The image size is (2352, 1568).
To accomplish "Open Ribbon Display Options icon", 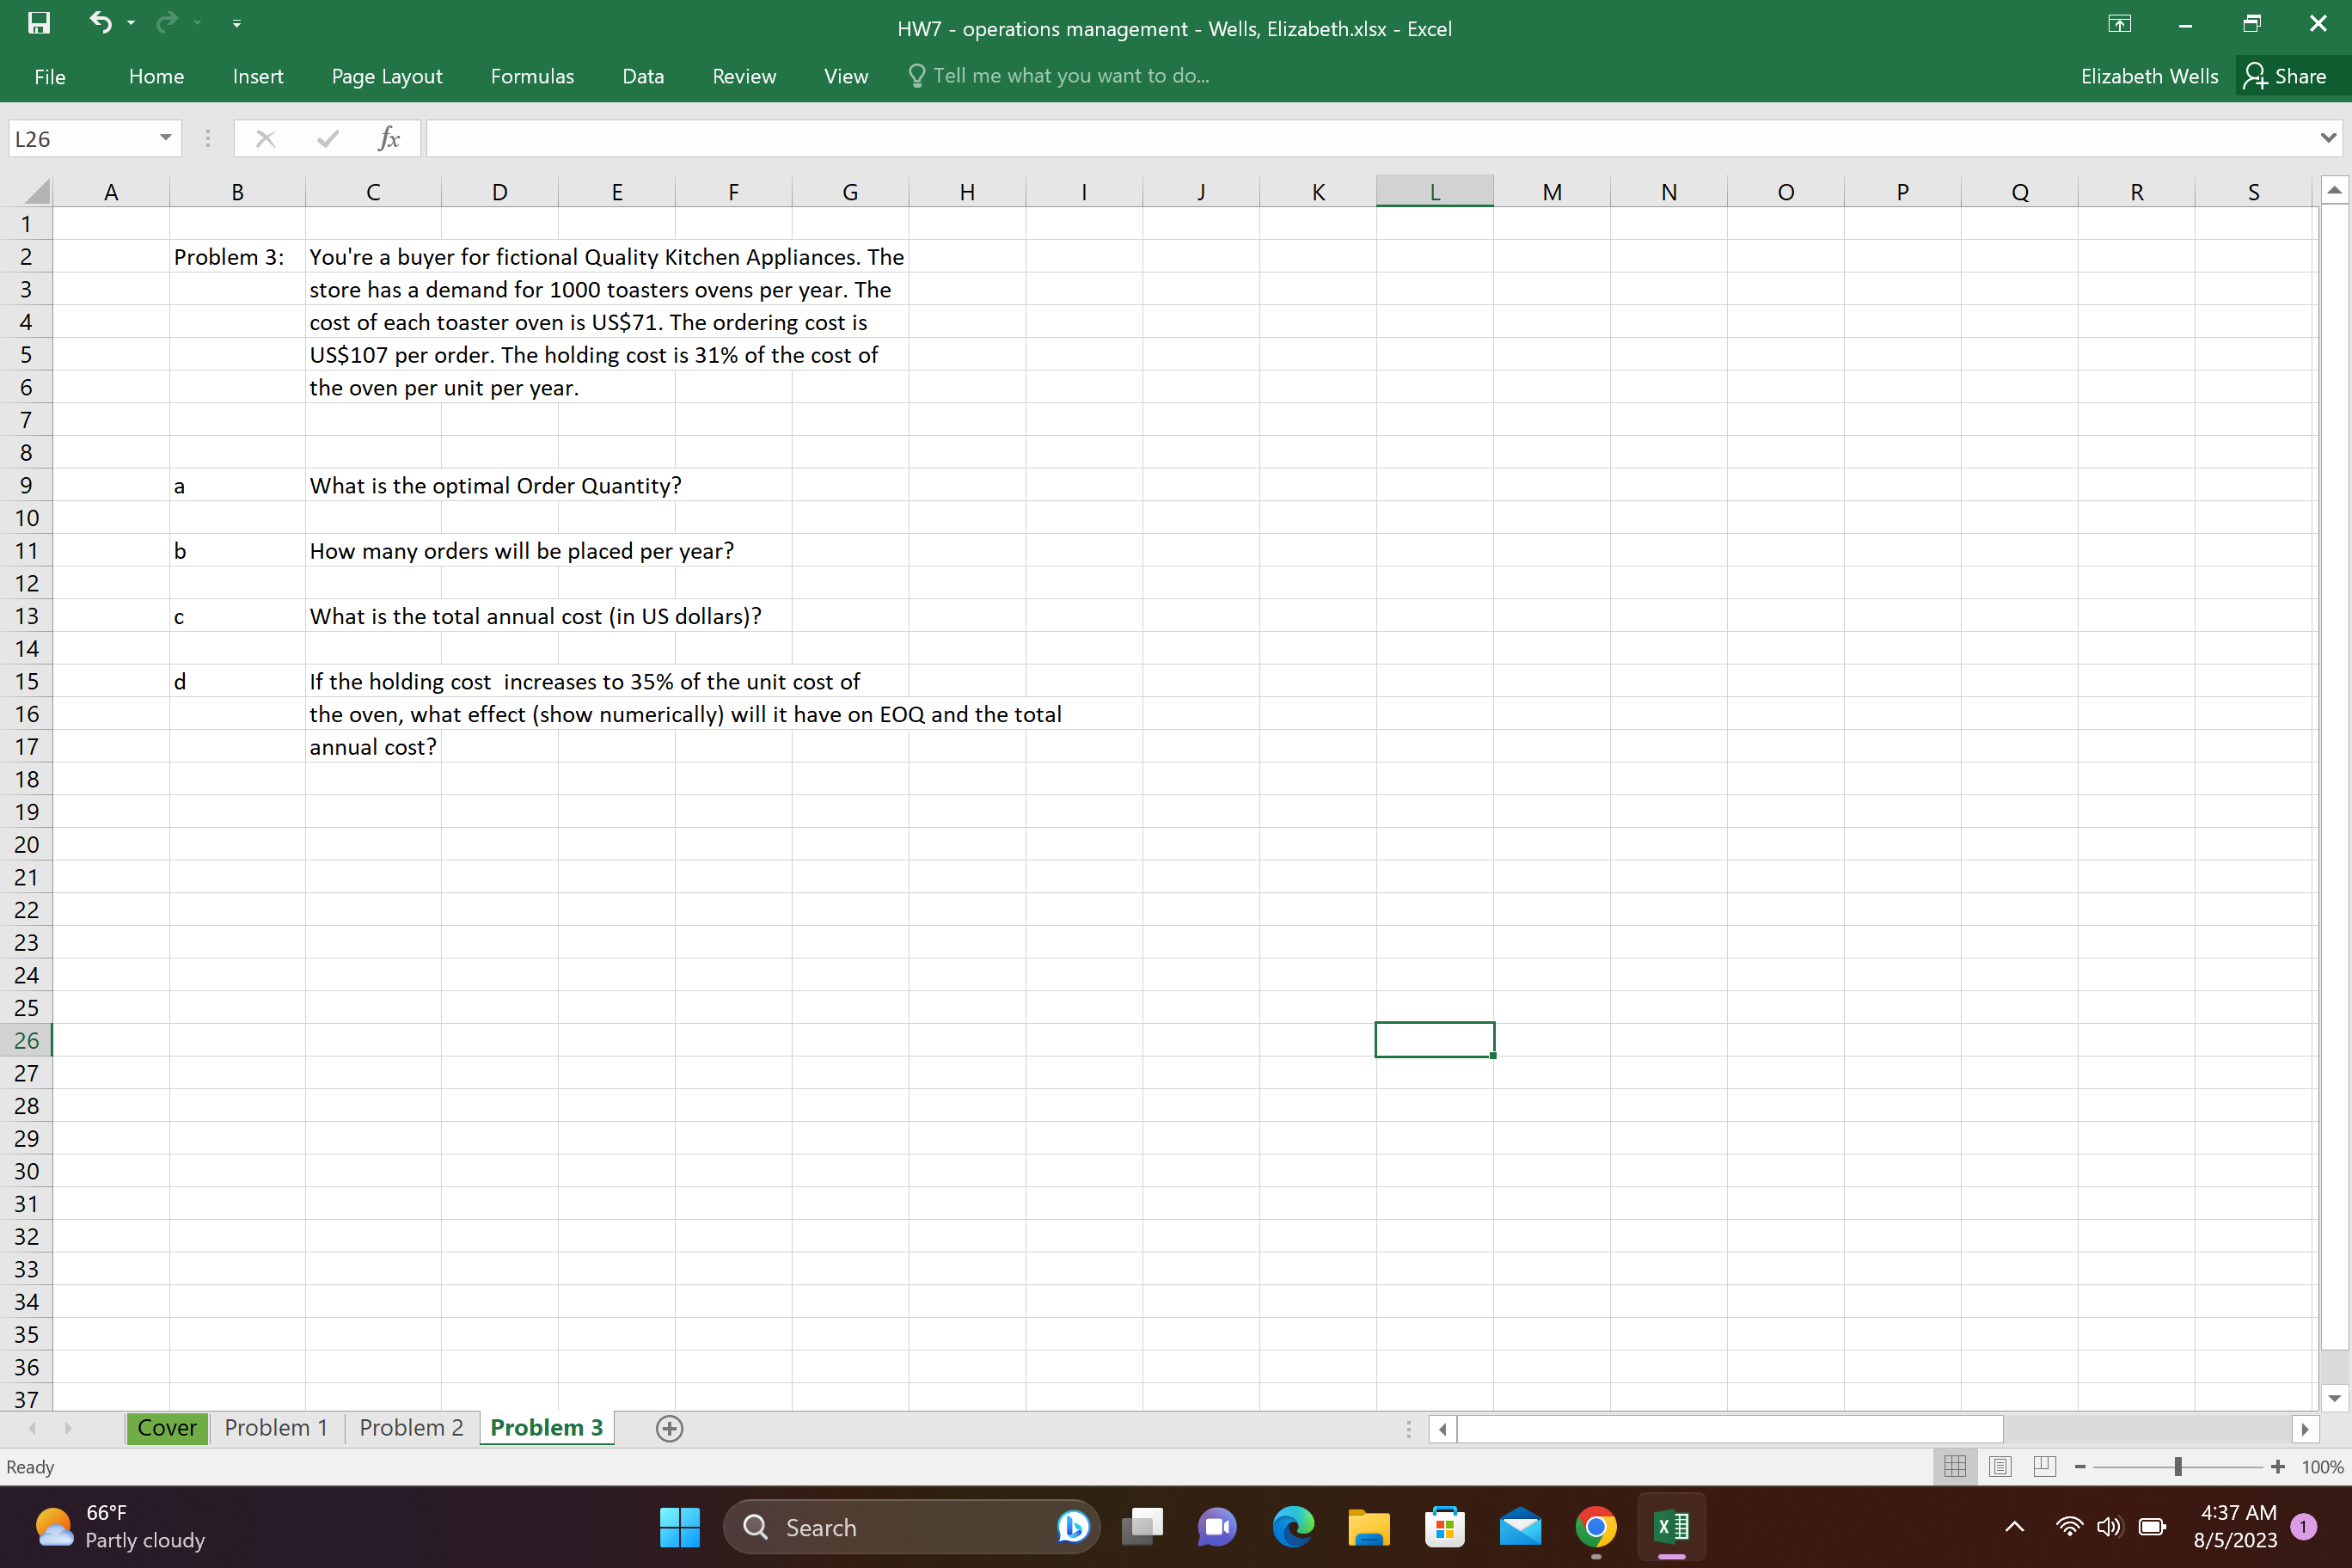I will click(2119, 24).
